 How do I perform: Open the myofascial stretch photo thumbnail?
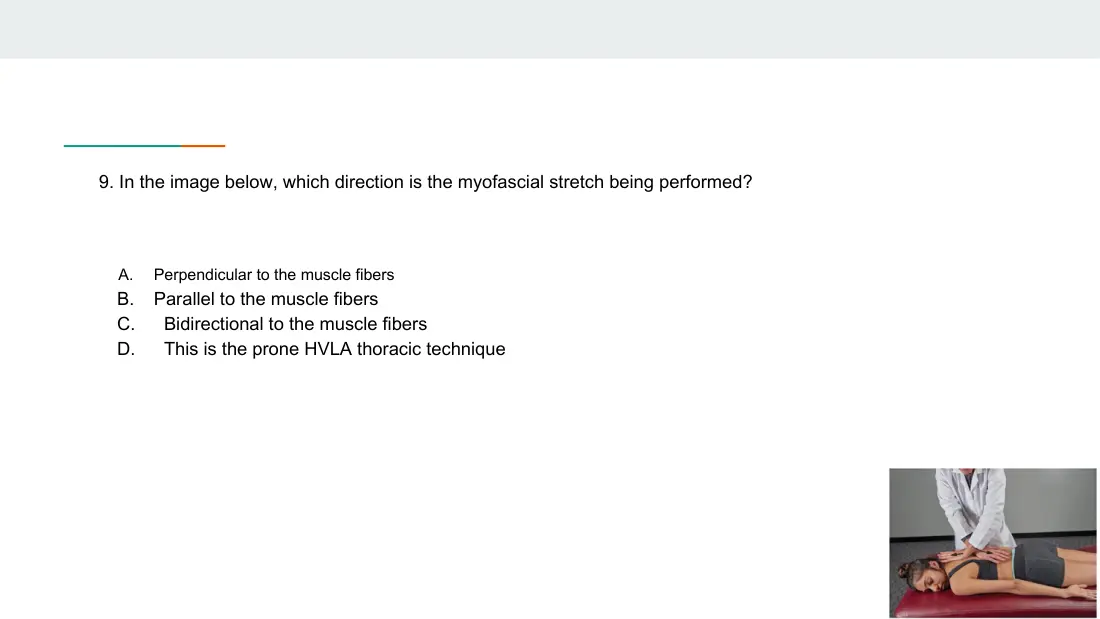(x=993, y=543)
